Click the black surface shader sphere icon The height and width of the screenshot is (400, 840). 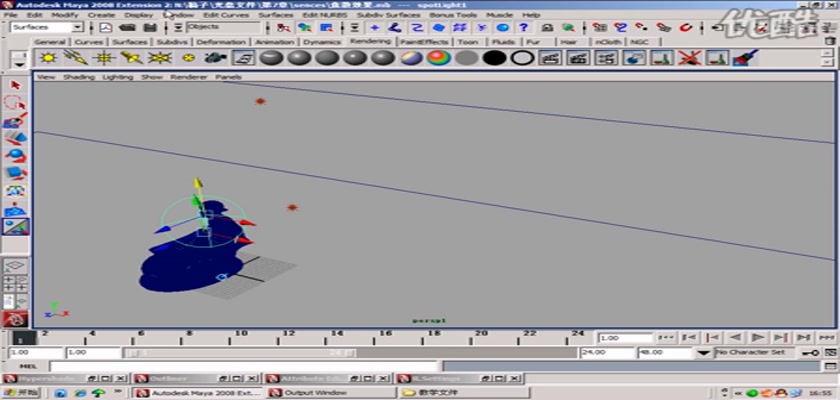click(494, 58)
